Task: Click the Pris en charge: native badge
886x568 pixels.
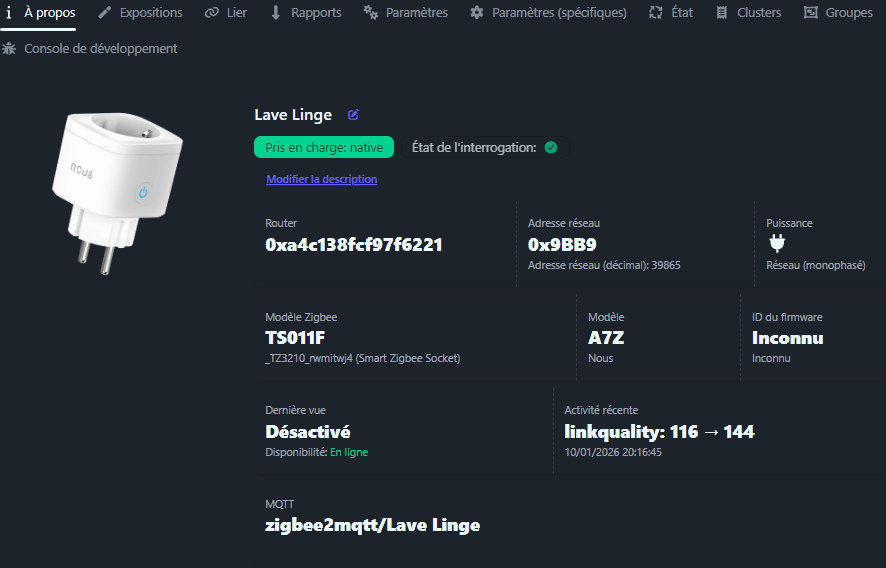Action: click(324, 148)
